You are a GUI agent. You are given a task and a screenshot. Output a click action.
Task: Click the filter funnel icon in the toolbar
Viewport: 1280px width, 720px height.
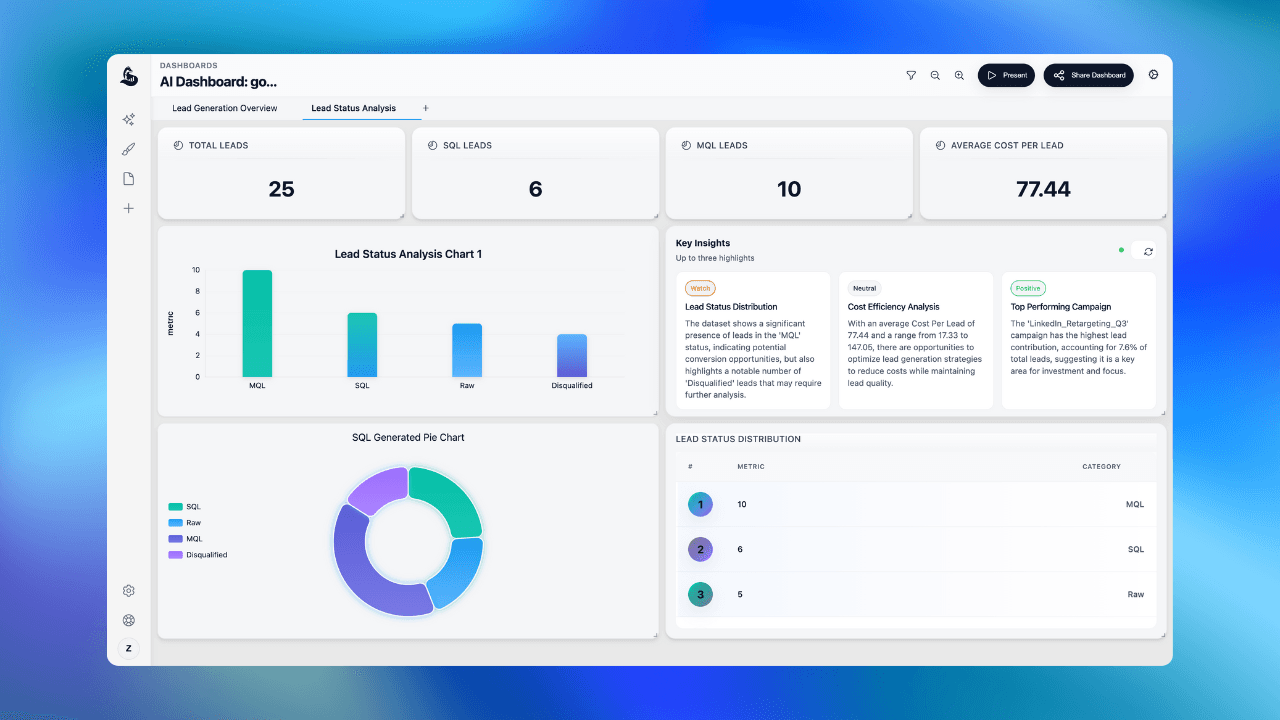pyautogui.click(x=911, y=75)
